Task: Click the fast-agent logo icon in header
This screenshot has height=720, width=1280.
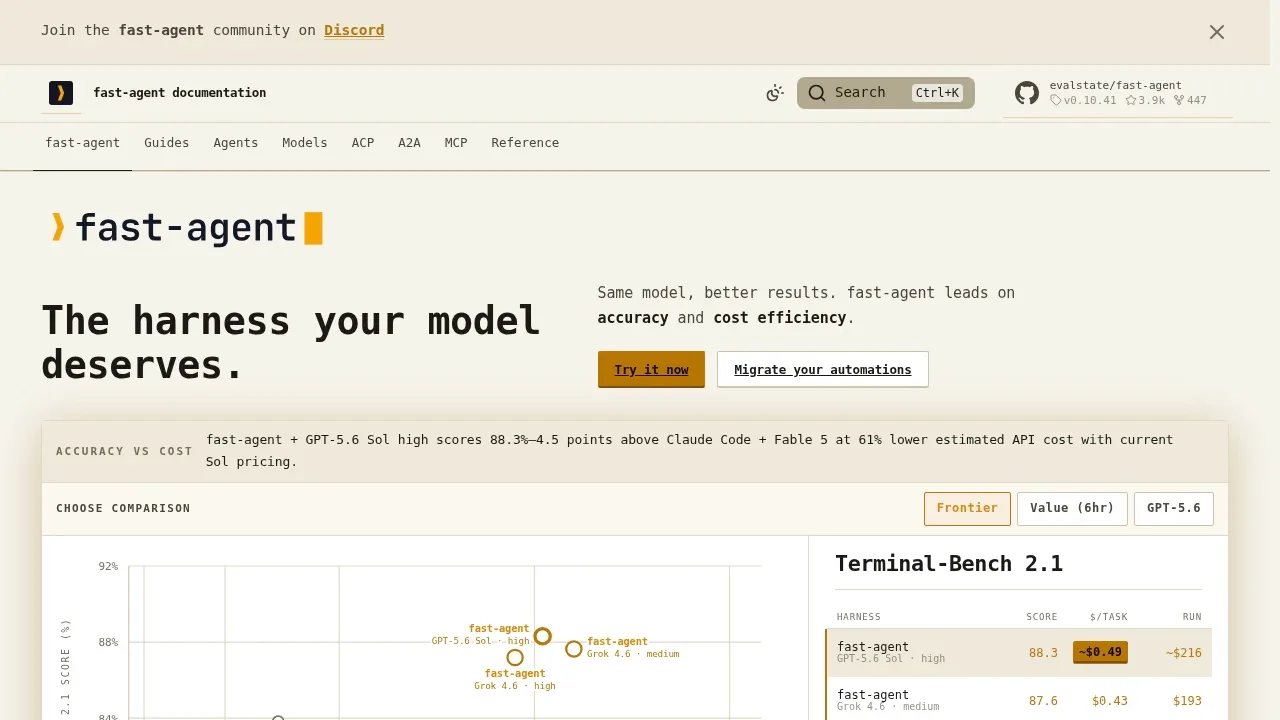Action: (x=61, y=93)
